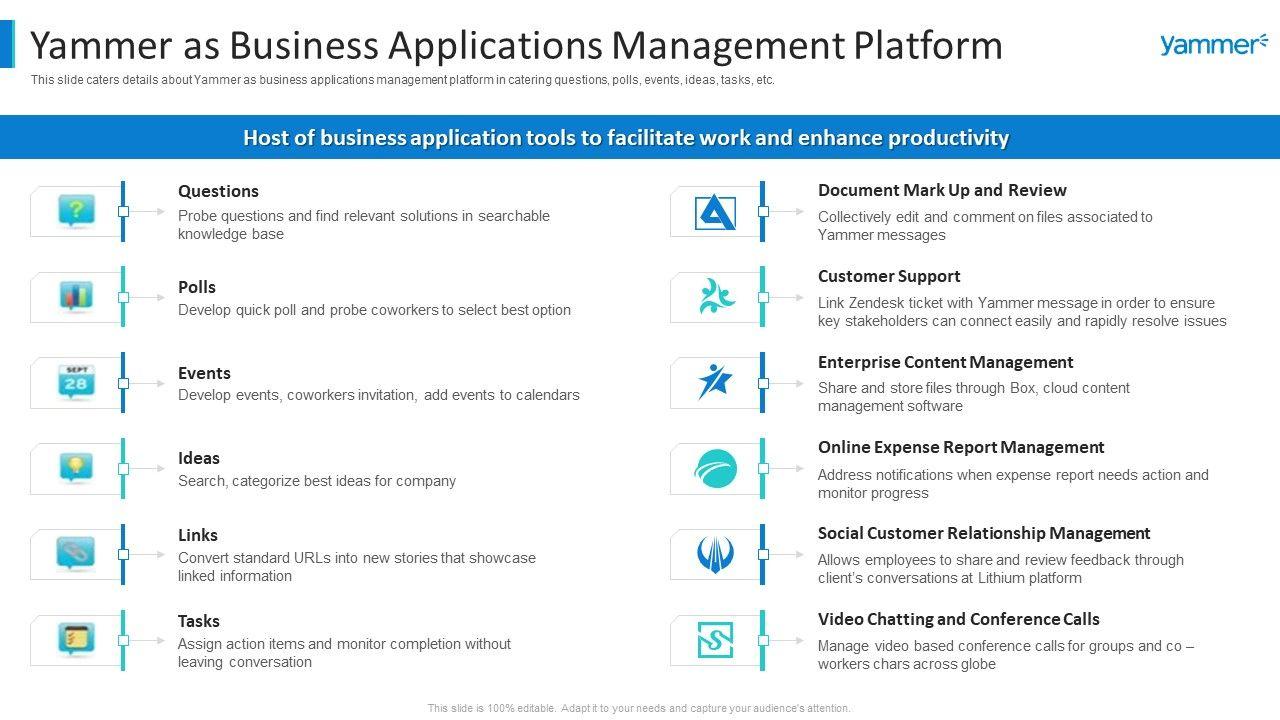Image resolution: width=1280 pixels, height=720 pixels.
Task: Click the description about expense report notifications
Action: [x=1013, y=484]
